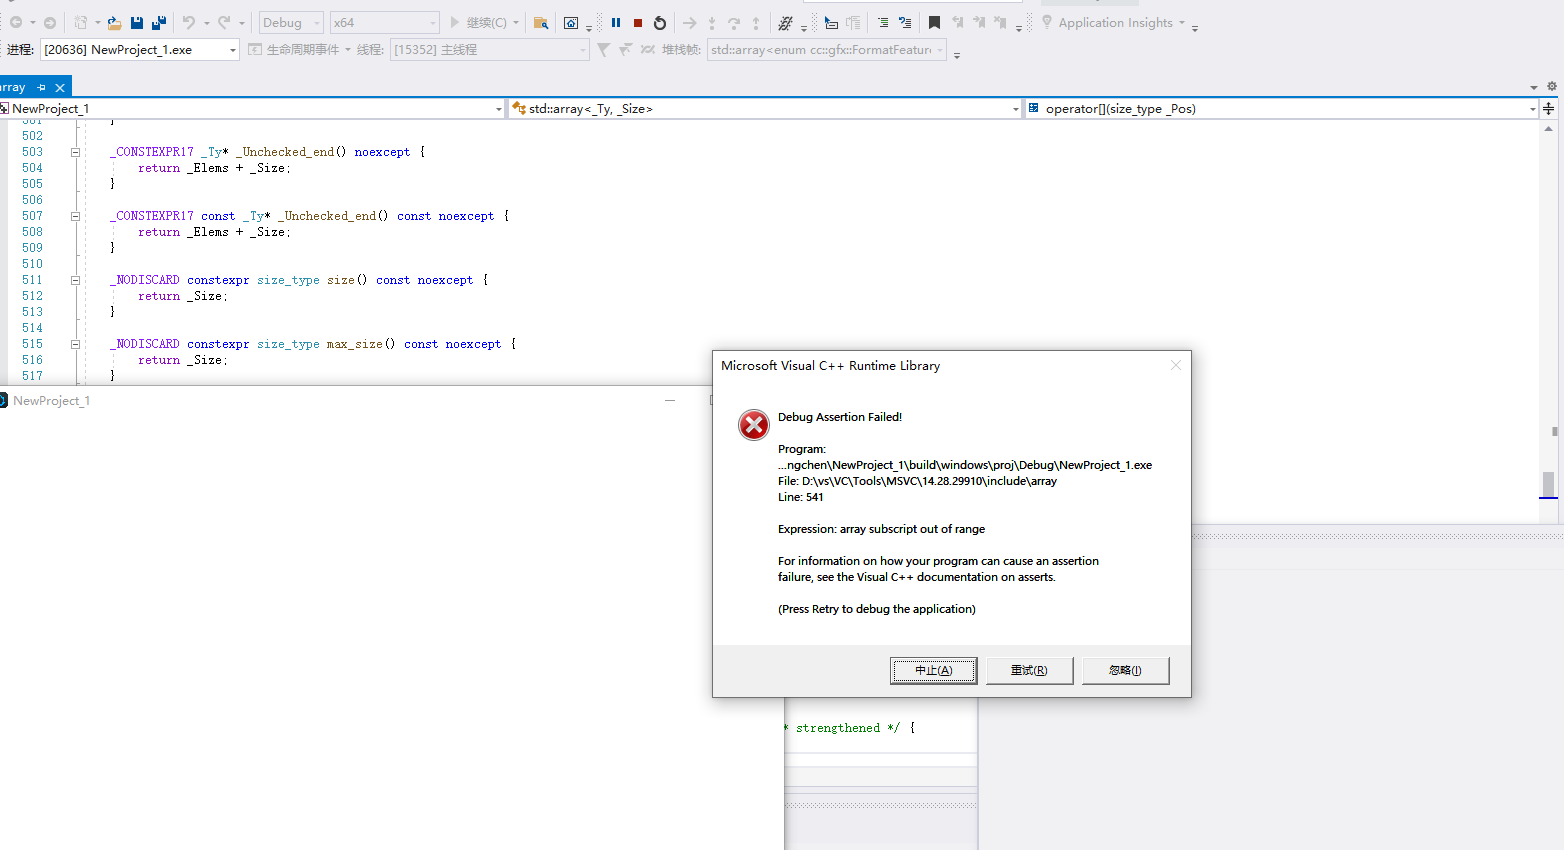This screenshot has height=850, width=1564.
Task: Navigate backward with the back arrow icon
Action: (x=16, y=23)
